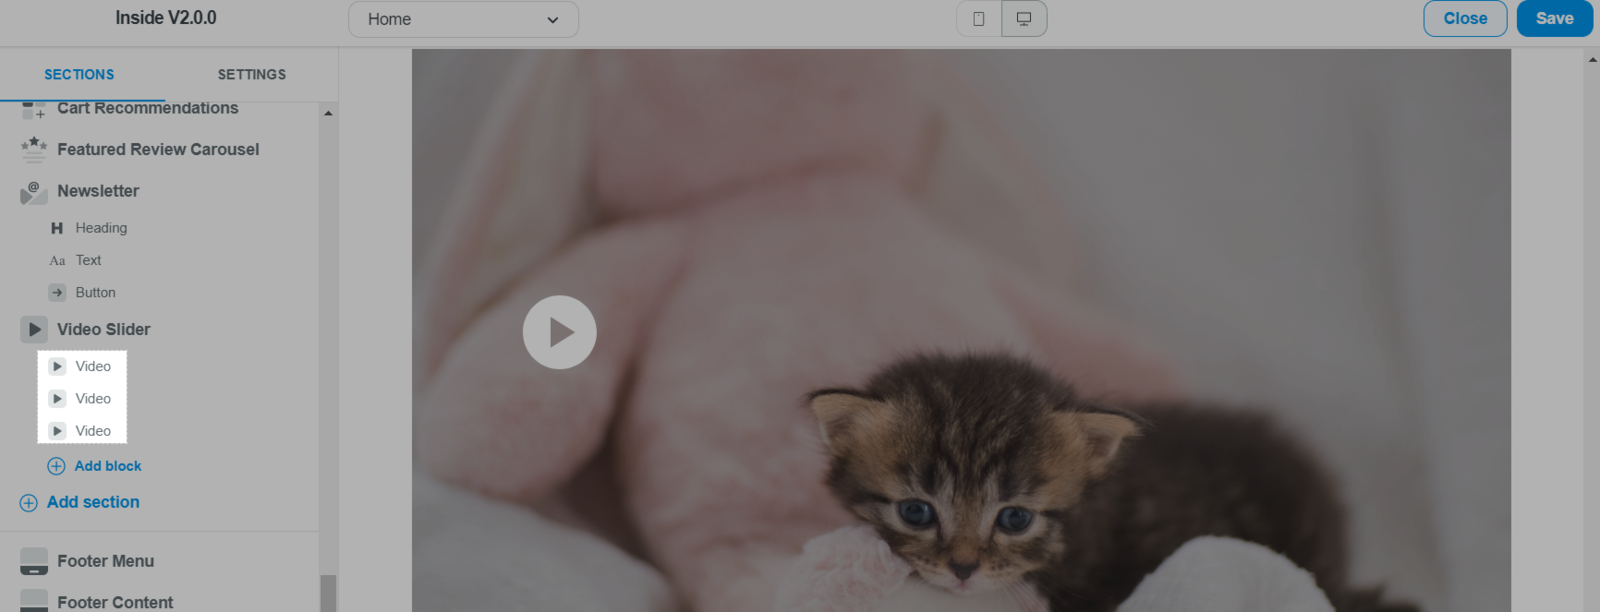
Task: Click sidebar scrollbar up arrow
Action: coord(328,113)
